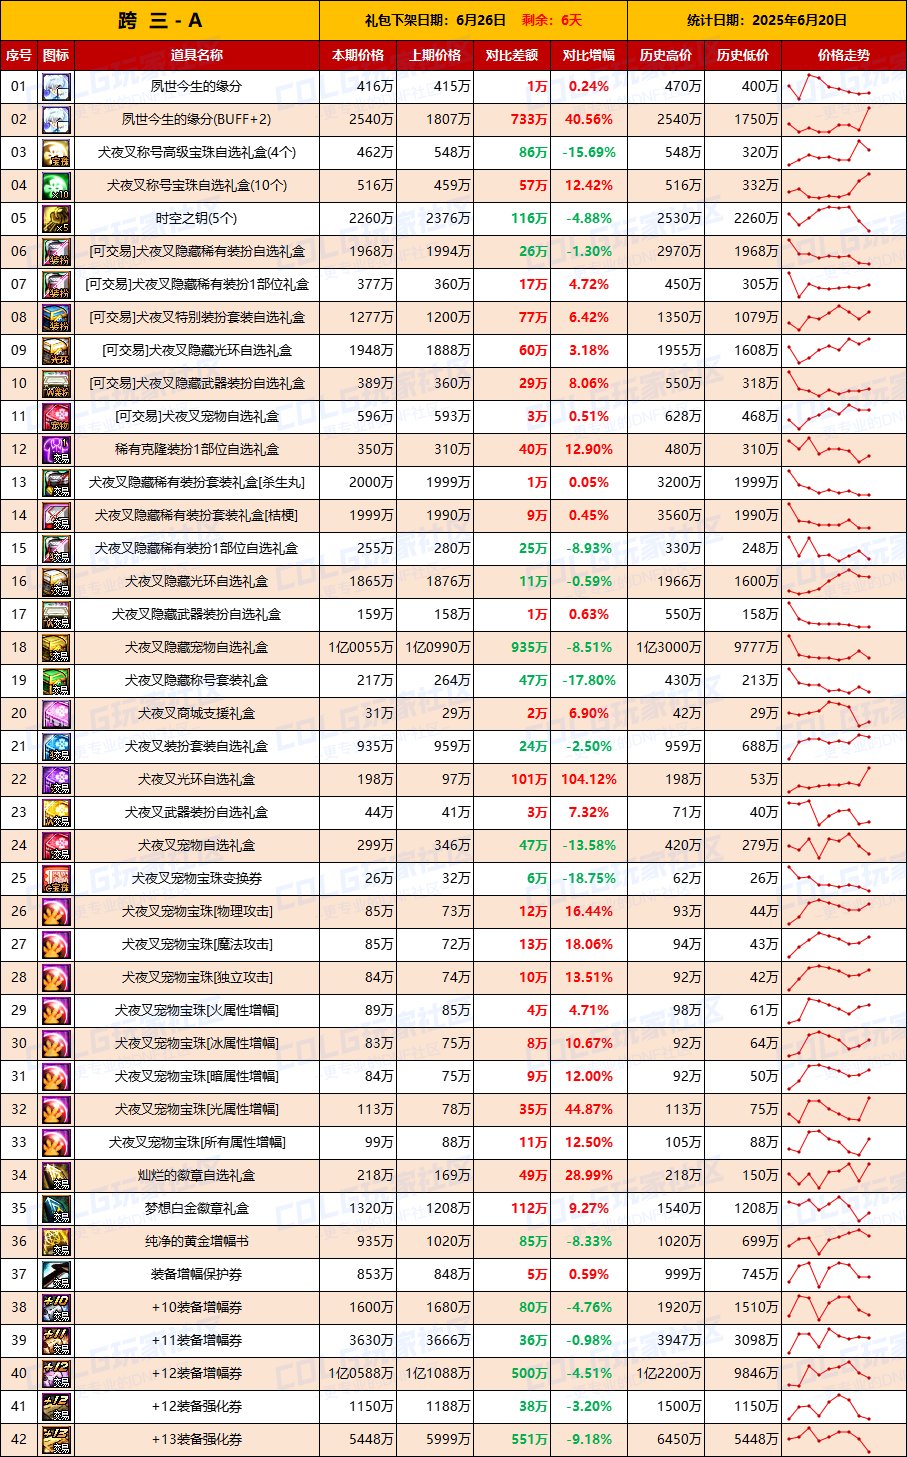Click the icon for 犬夜叉光环自选礼盒

[x=56, y=780]
